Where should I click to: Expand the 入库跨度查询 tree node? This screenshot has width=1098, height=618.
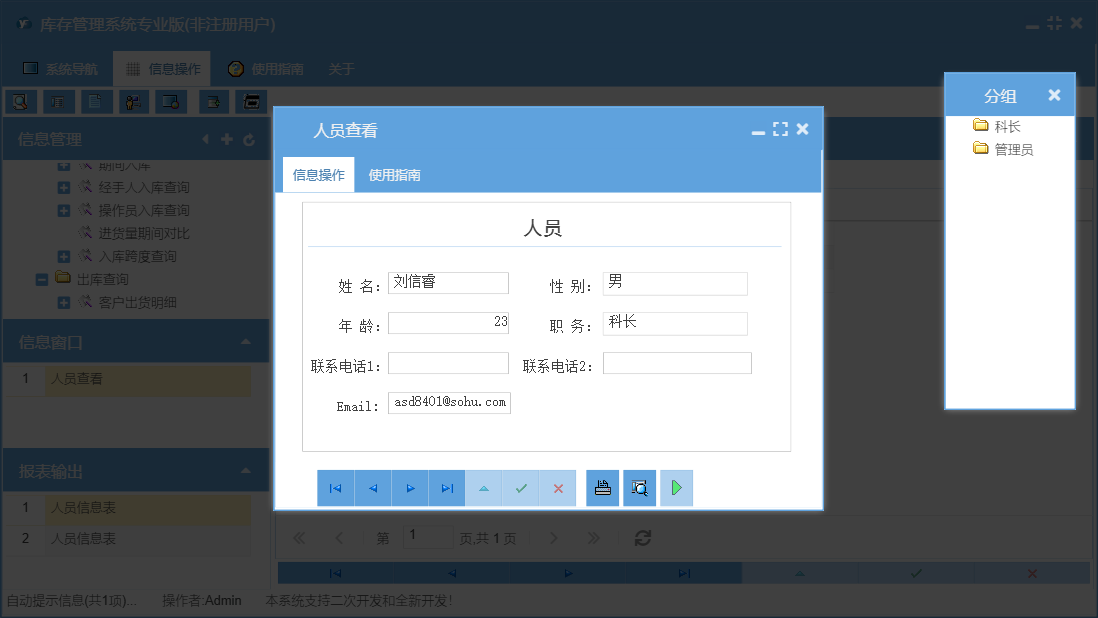[x=64, y=254]
